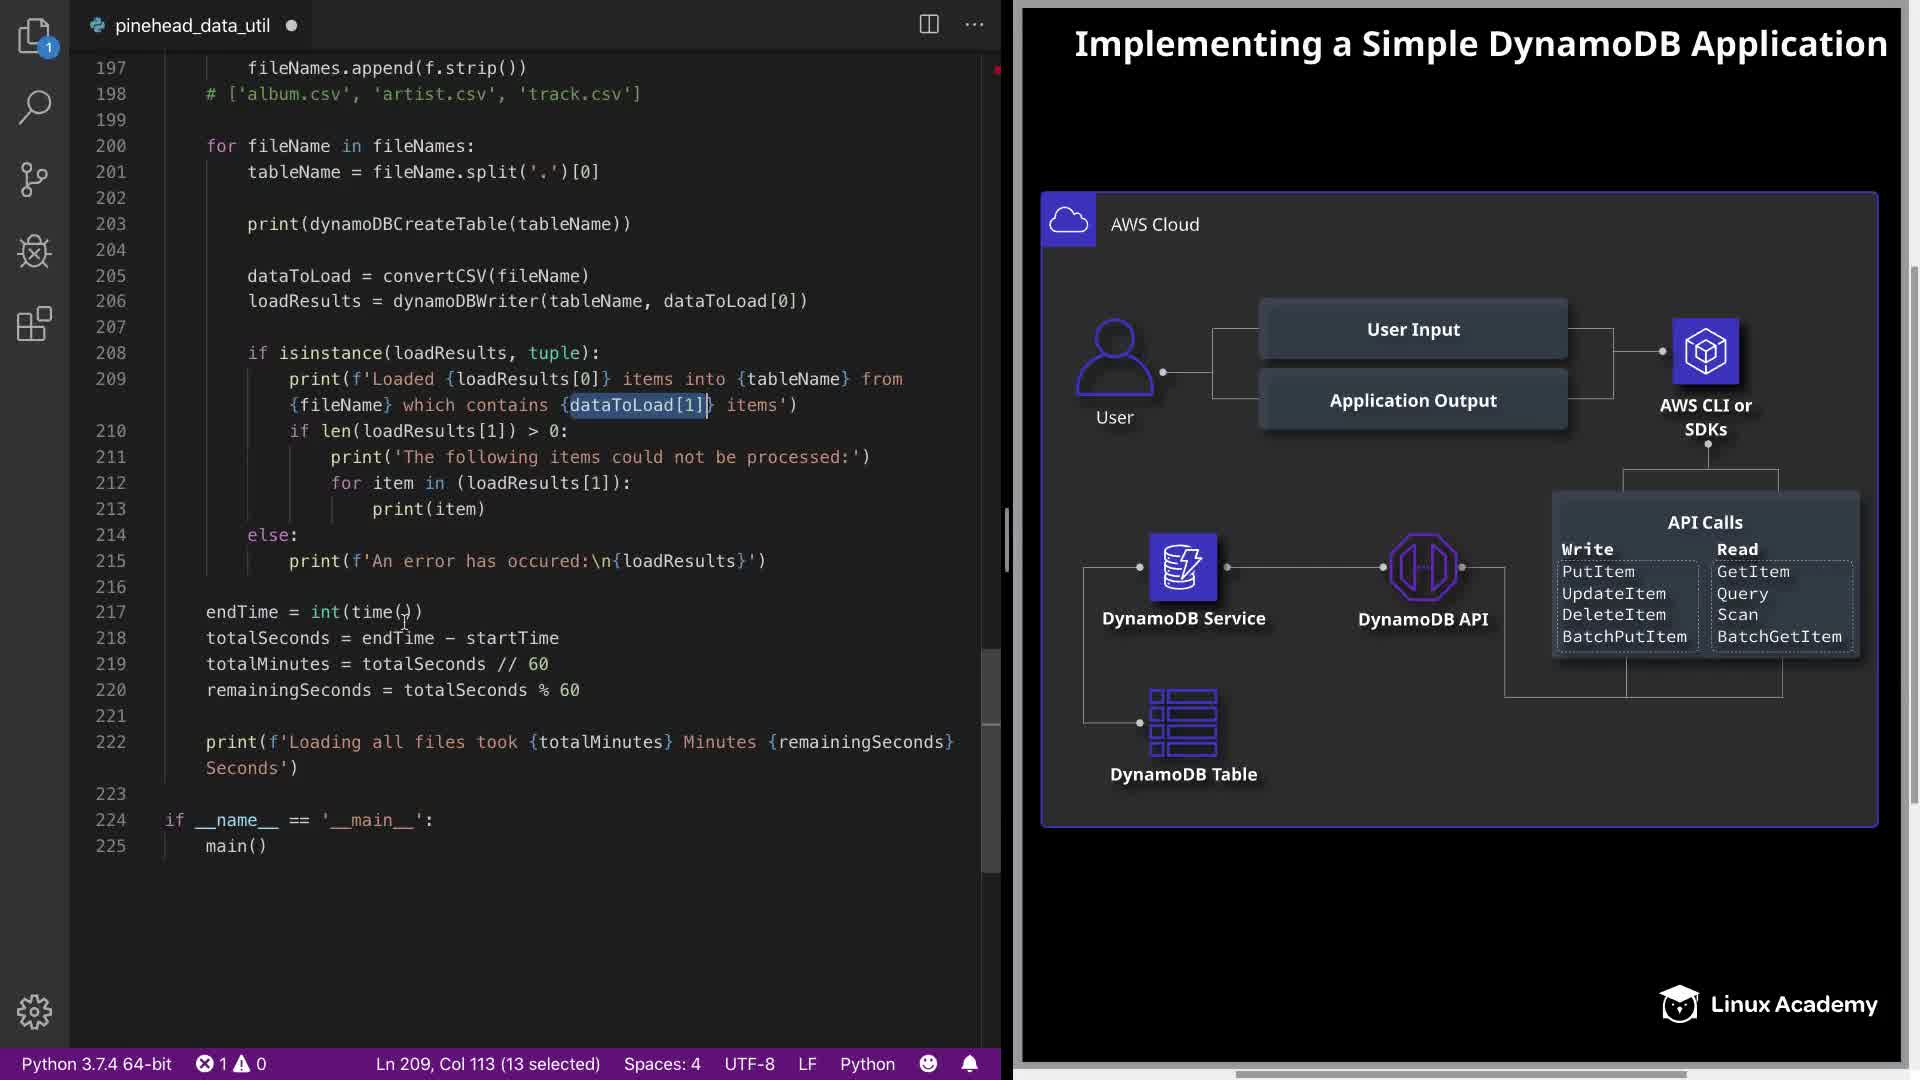The width and height of the screenshot is (1920, 1080).
Task: Open the Run and Debug view
Action: [x=34, y=251]
